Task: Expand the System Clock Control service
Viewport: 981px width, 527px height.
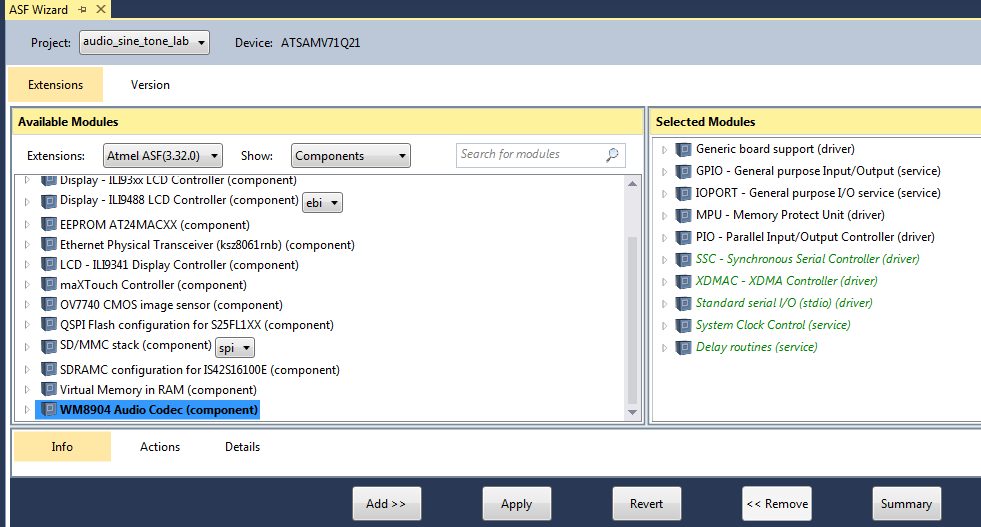Action: pyautogui.click(x=665, y=325)
